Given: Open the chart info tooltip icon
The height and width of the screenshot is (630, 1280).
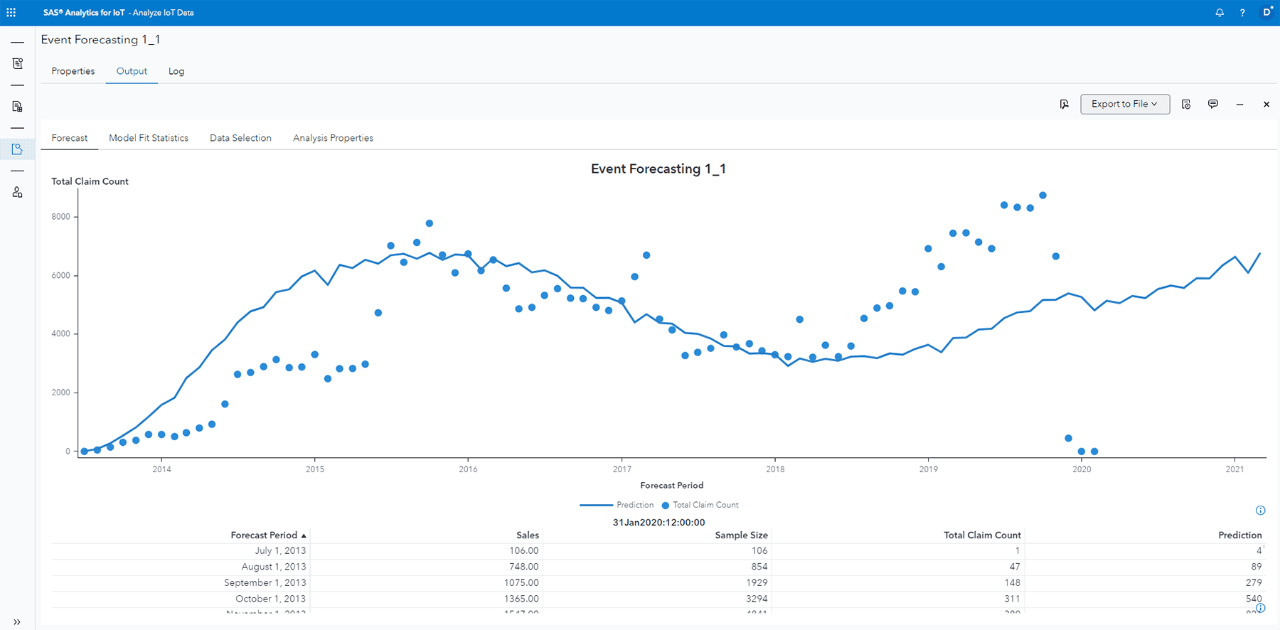Looking at the screenshot, I should pos(1260,510).
